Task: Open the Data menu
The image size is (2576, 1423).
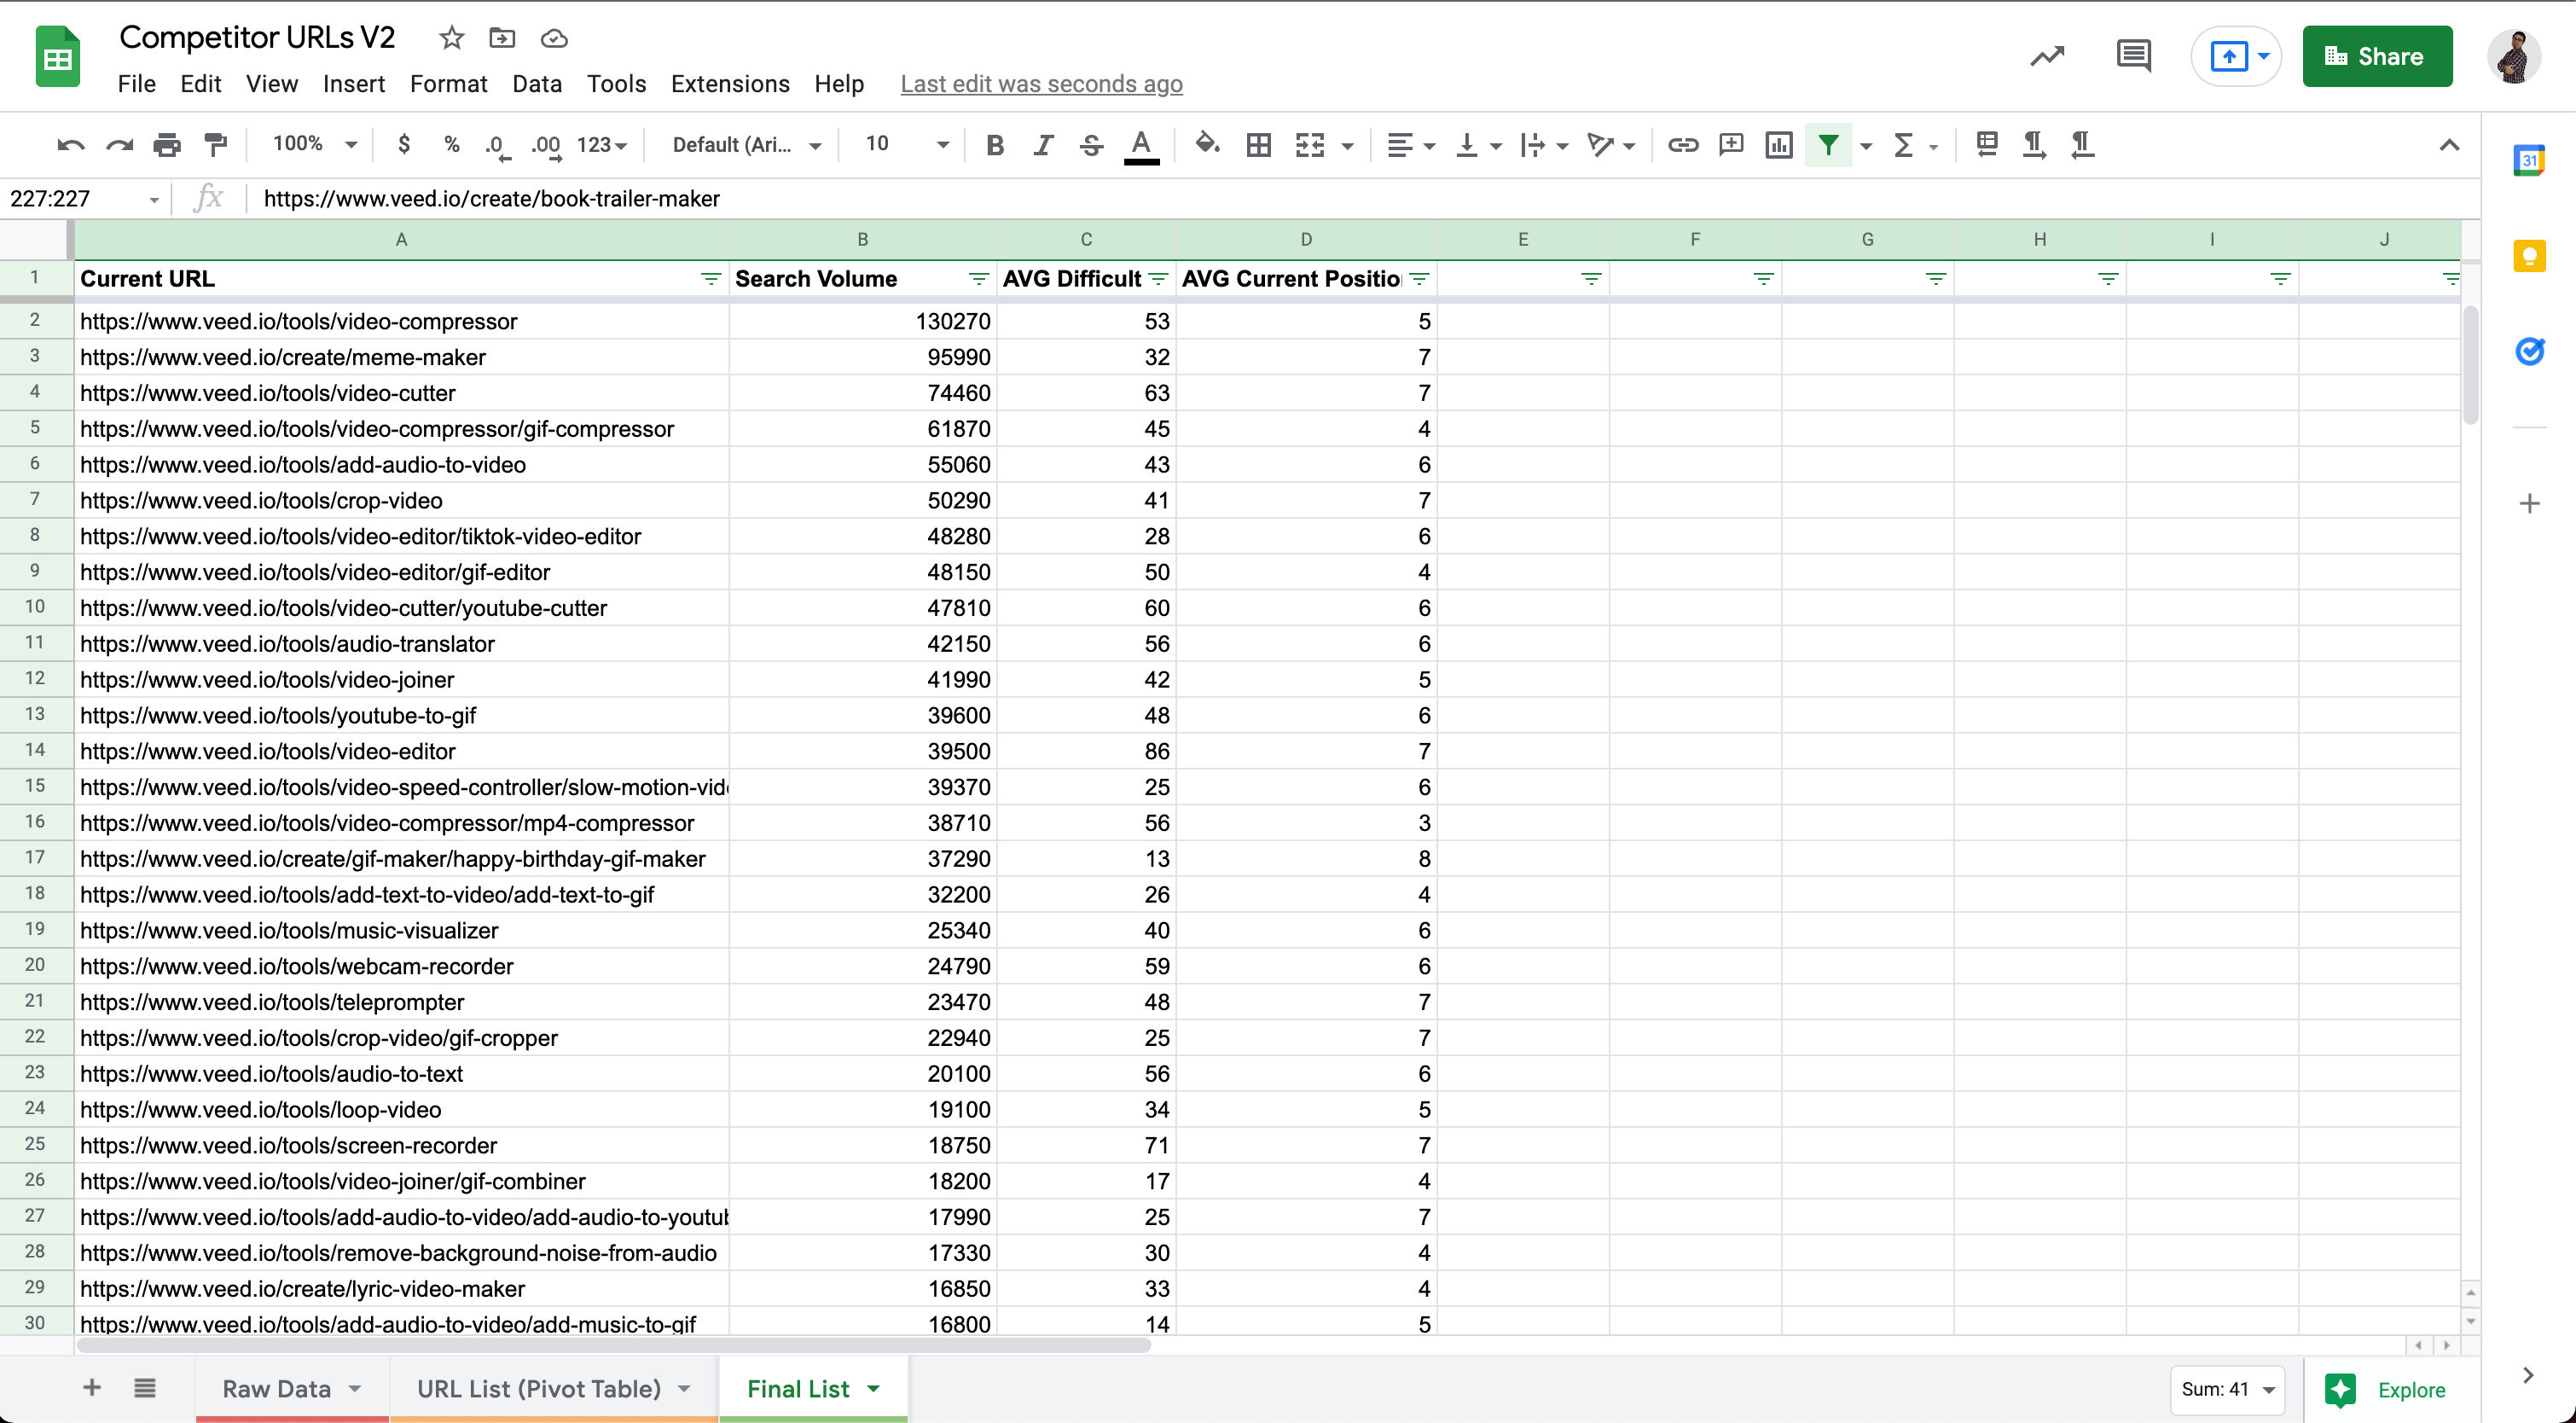Action: pos(537,84)
